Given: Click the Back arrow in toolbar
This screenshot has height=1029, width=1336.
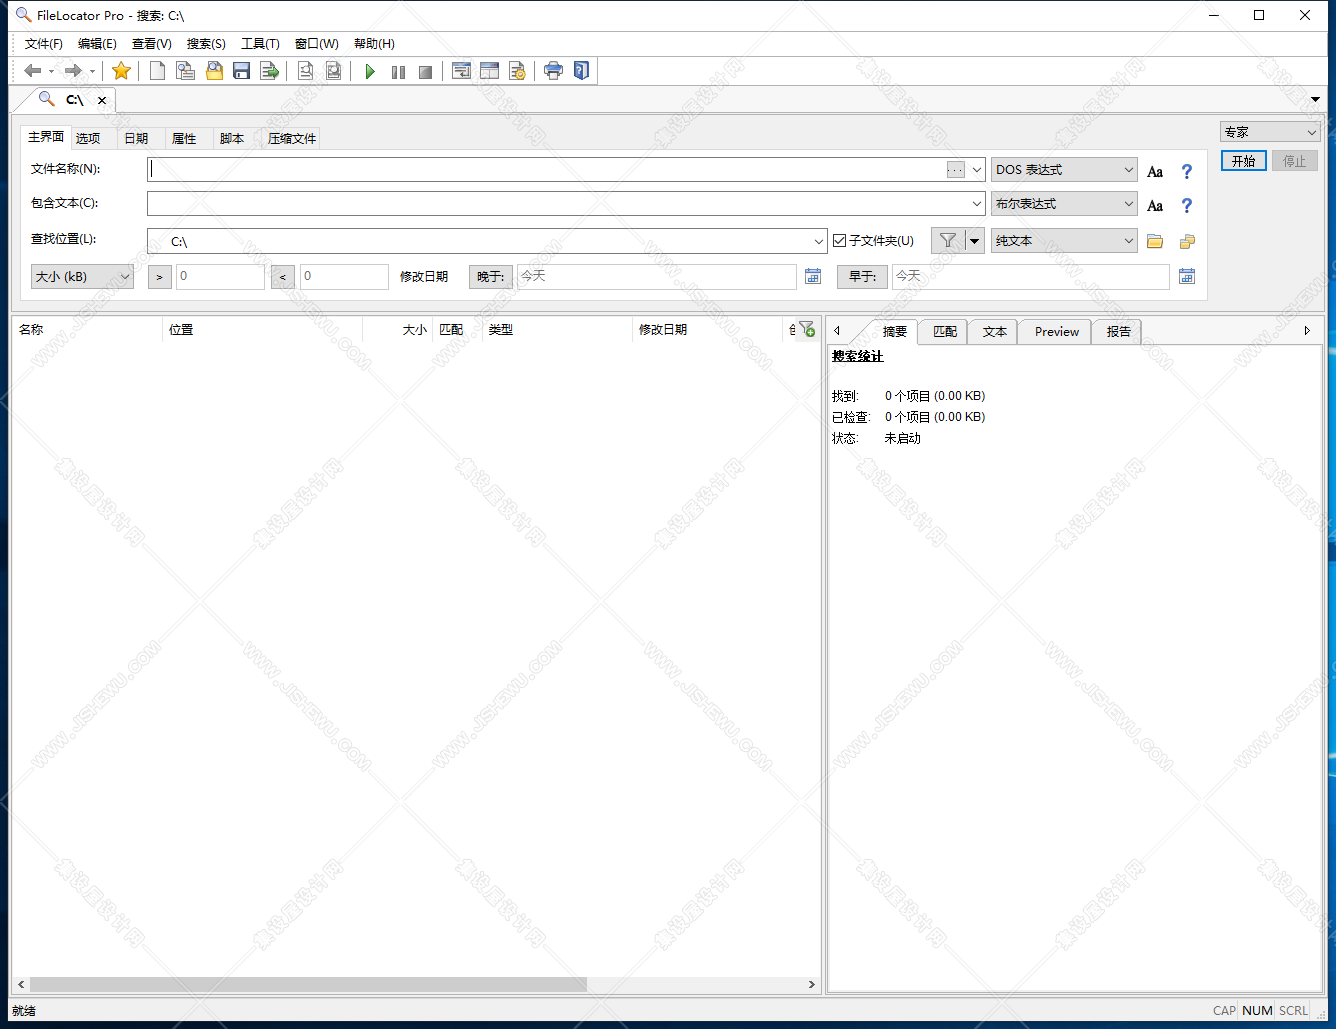Looking at the screenshot, I should (33, 71).
